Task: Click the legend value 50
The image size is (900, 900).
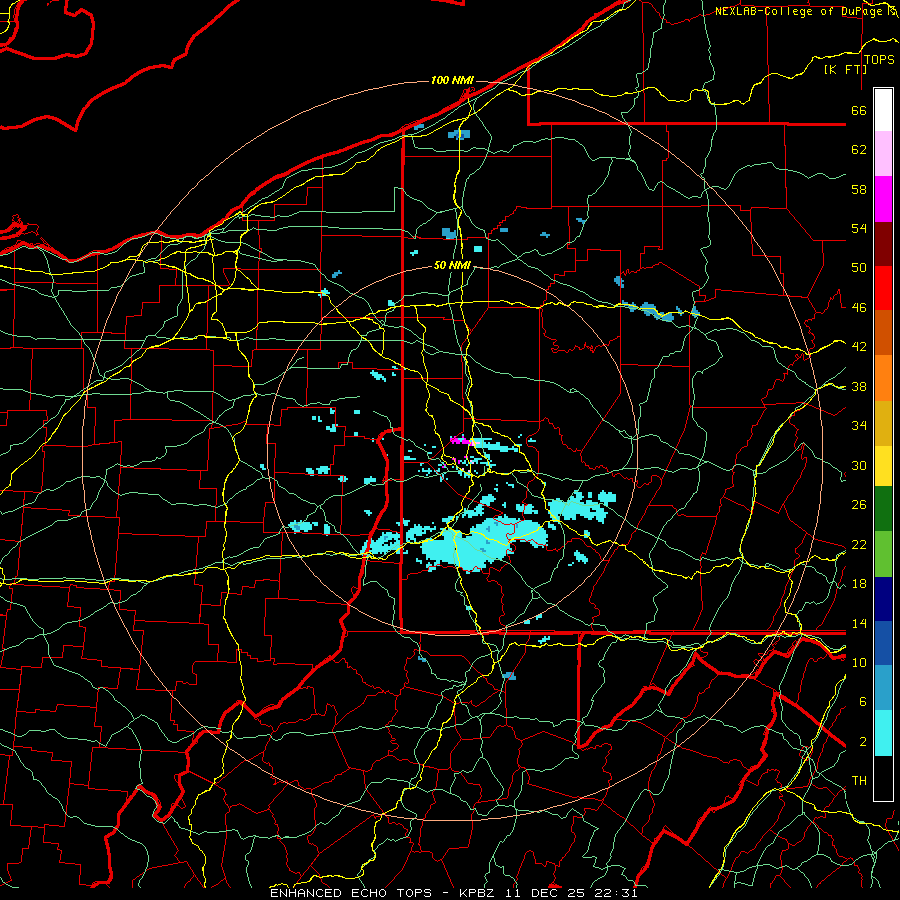Action: click(x=859, y=268)
